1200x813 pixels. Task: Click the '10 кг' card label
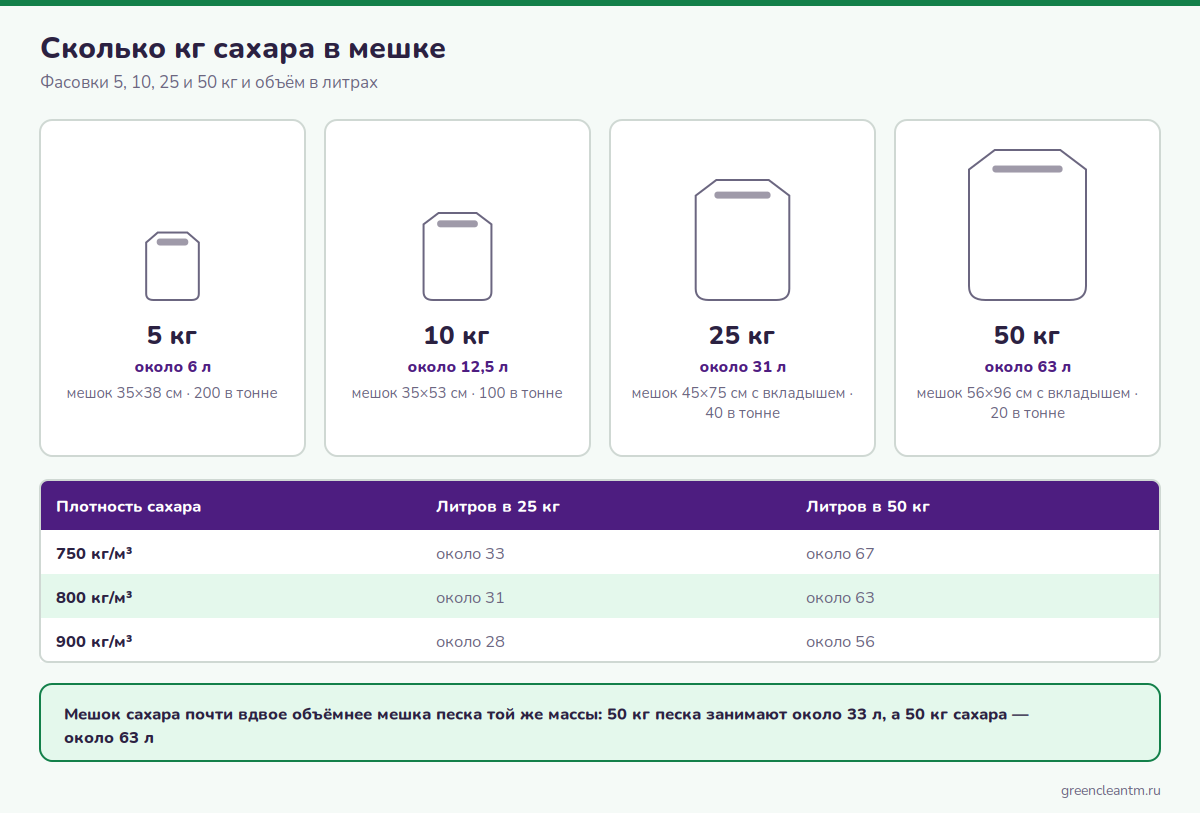point(457,335)
